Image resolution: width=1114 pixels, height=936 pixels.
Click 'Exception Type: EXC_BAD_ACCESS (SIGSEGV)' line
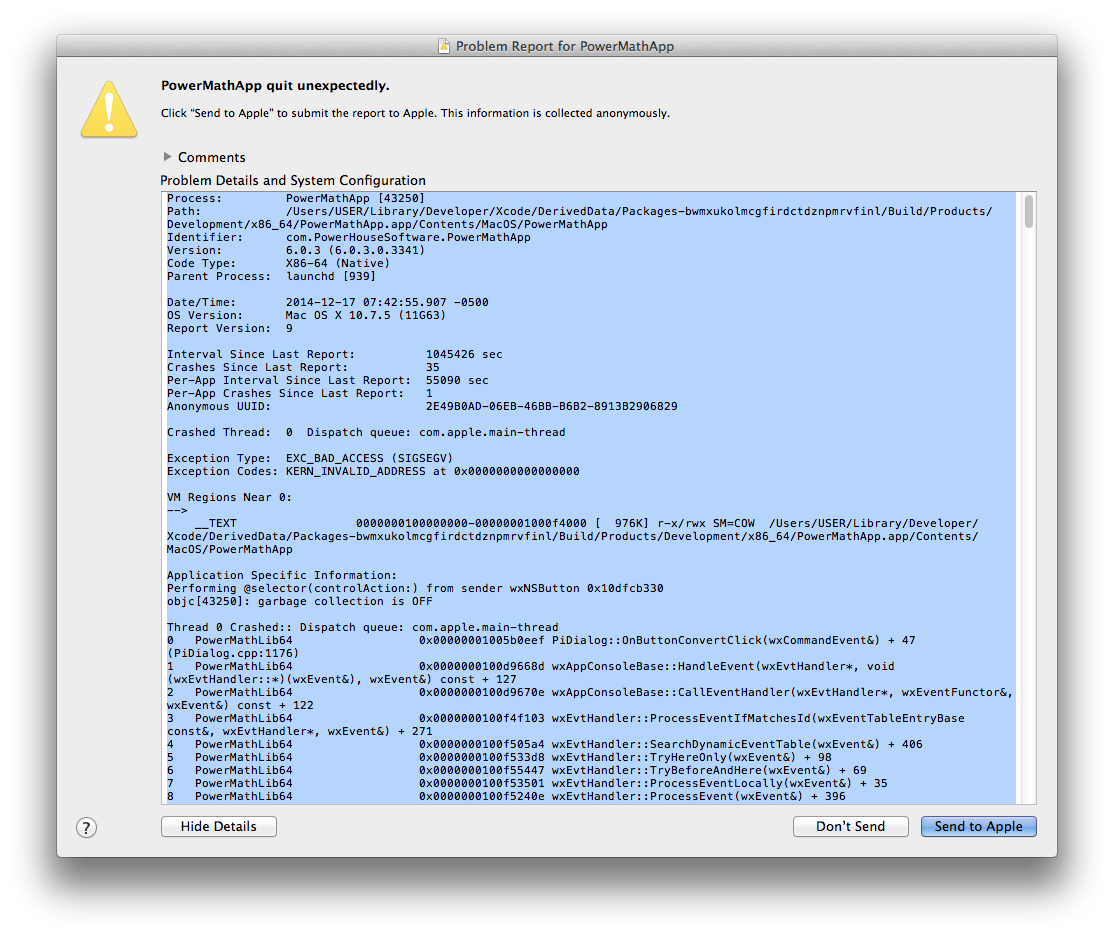310,458
